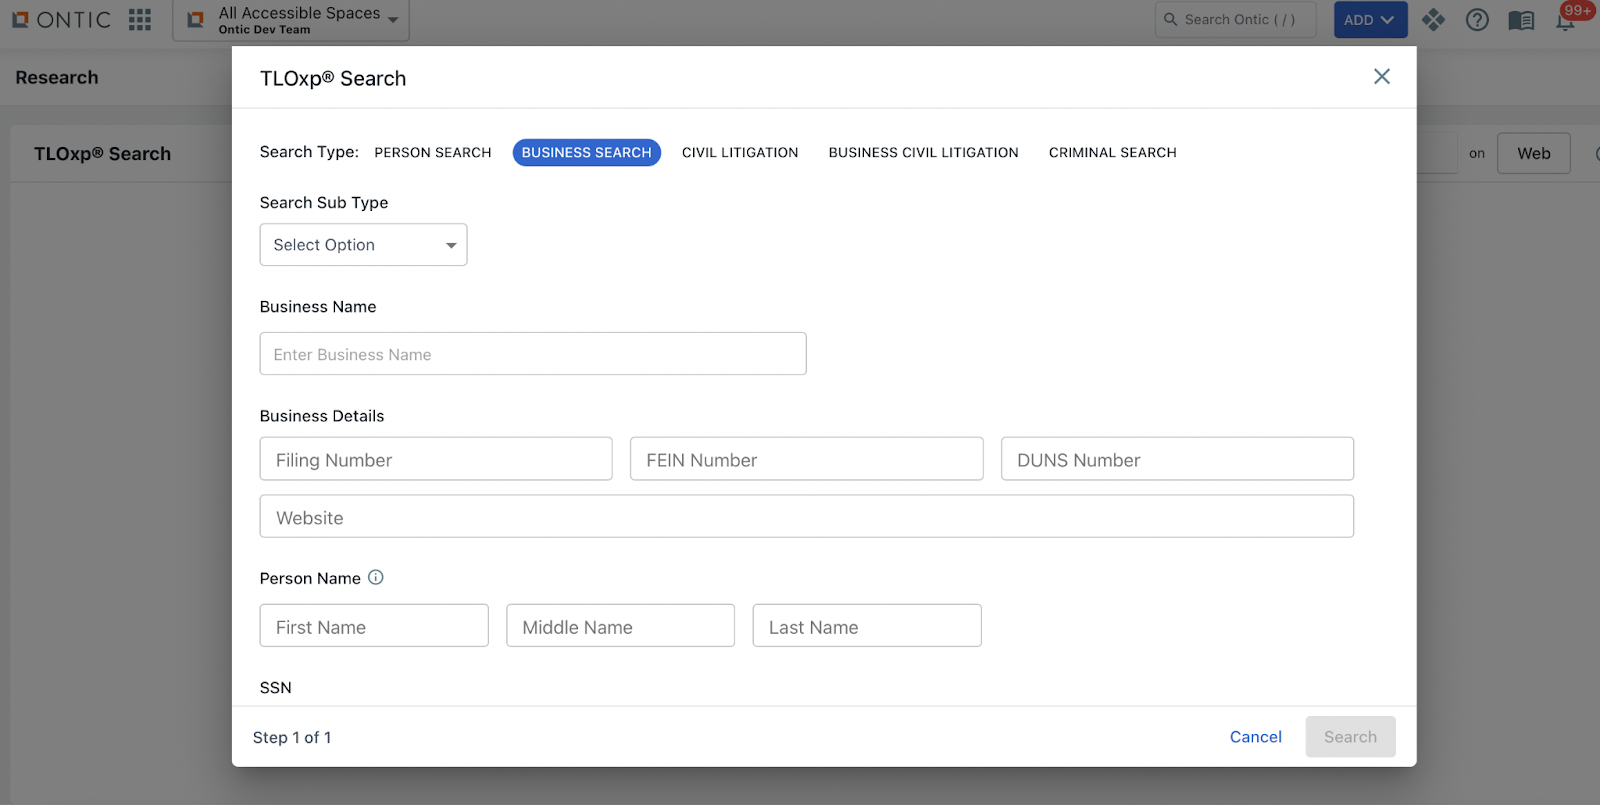
Task: Select the Business Search type
Action: click(587, 153)
